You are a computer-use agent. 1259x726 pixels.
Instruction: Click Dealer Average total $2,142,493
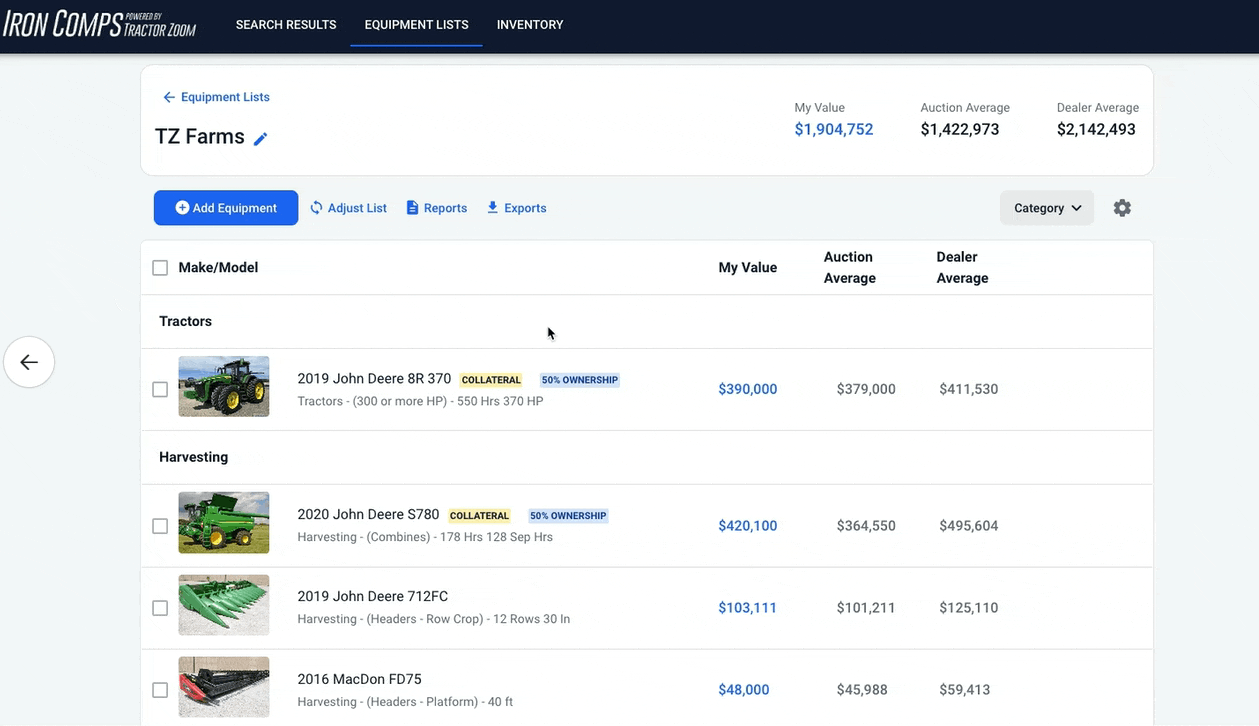click(x=1096, y=129)
